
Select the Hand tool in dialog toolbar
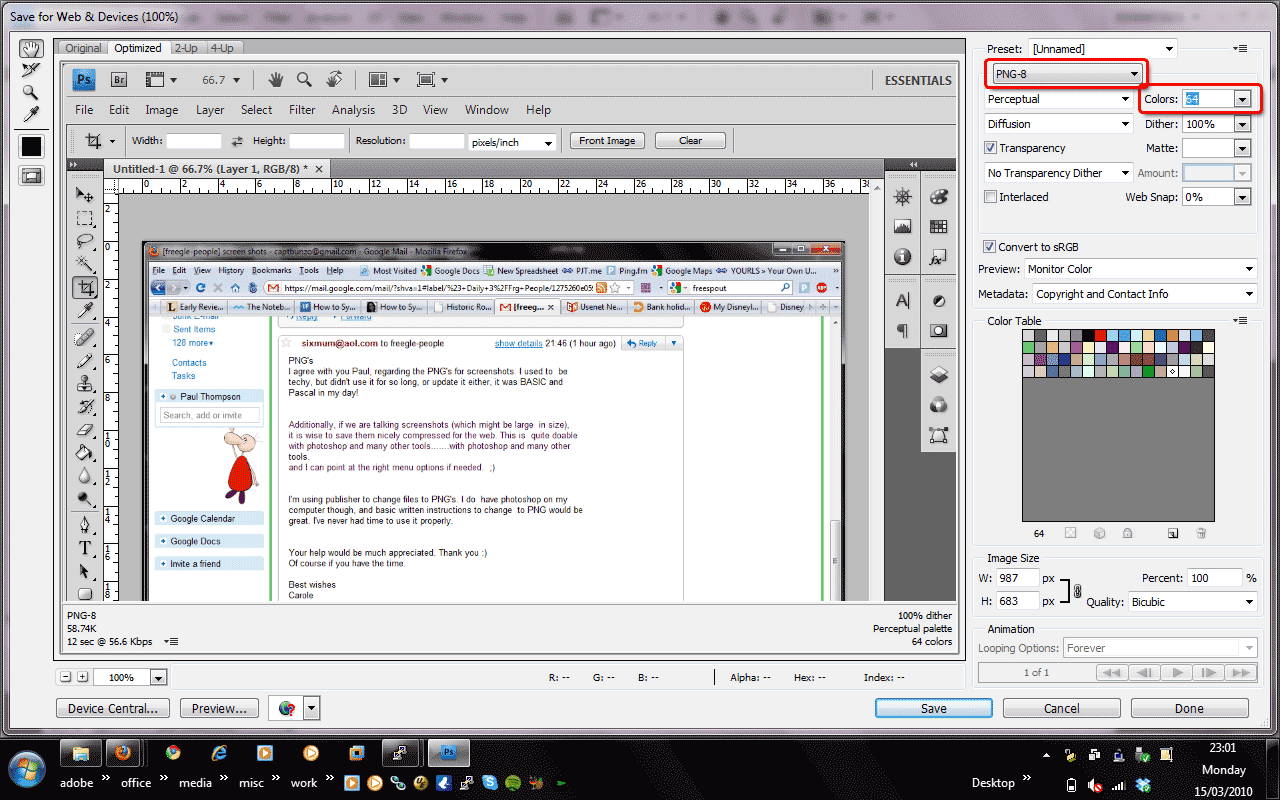[31, 49]
